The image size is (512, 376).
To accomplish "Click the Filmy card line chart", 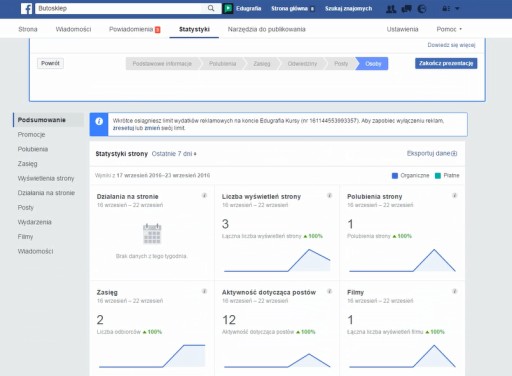I will [x=402, y=356].
